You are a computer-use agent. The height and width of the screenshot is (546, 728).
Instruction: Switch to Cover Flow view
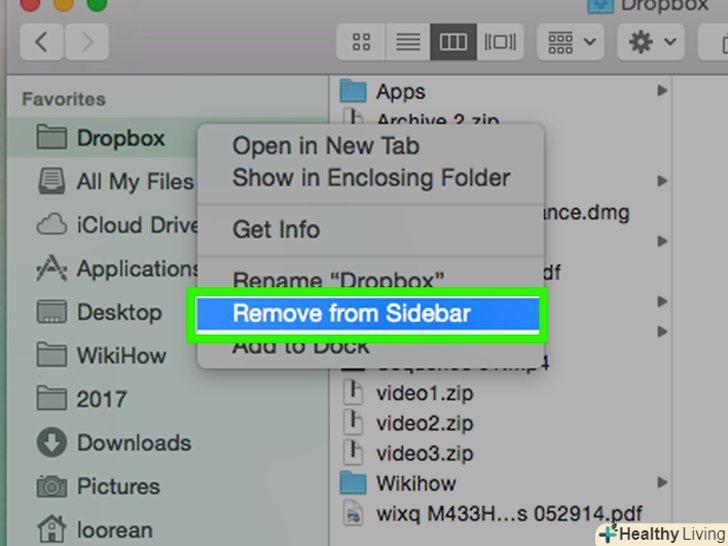[x=500, y=42]
